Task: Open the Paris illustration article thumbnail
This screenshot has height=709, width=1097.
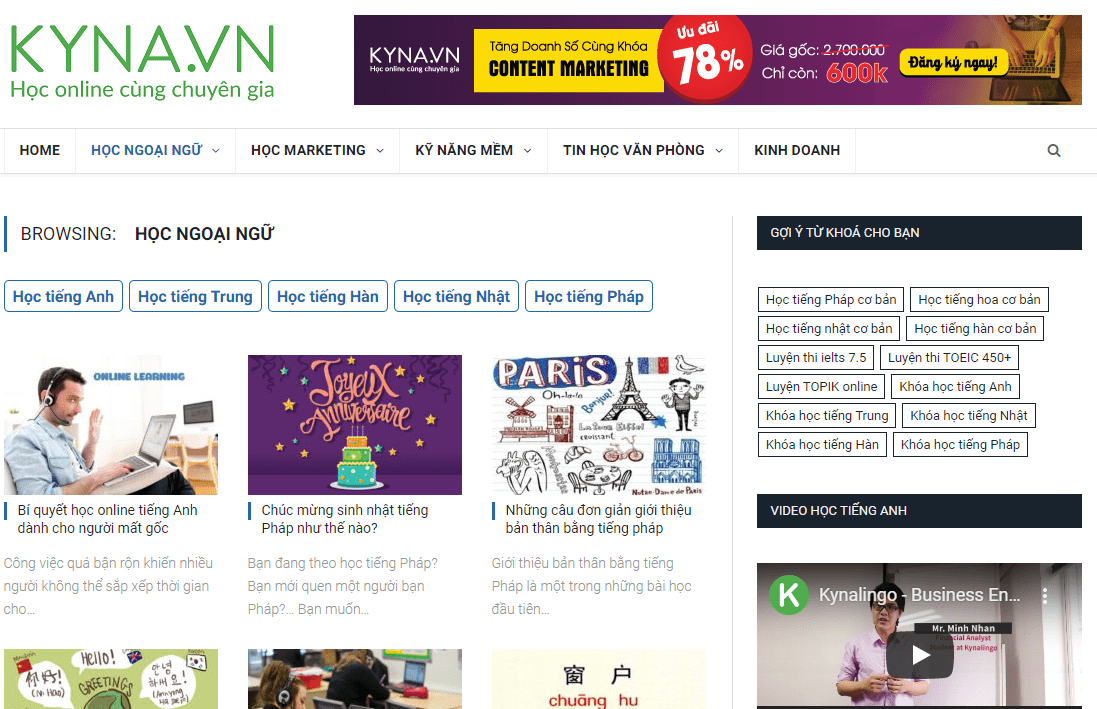Action: click(x=599, y=425)
